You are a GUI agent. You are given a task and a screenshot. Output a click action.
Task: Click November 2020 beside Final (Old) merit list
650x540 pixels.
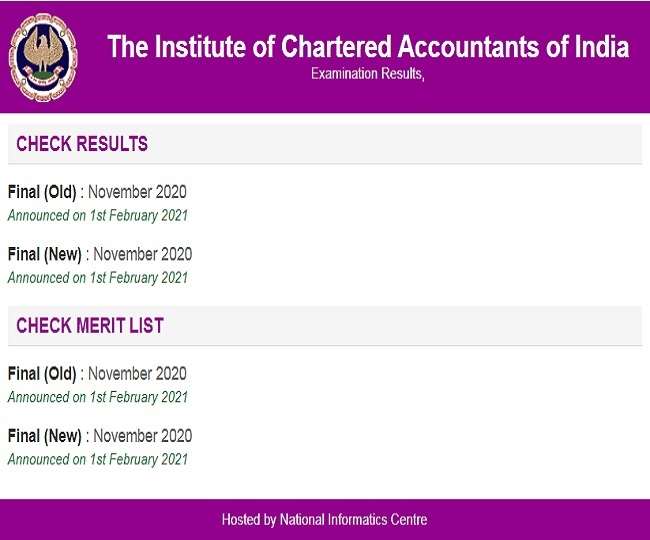137,374
